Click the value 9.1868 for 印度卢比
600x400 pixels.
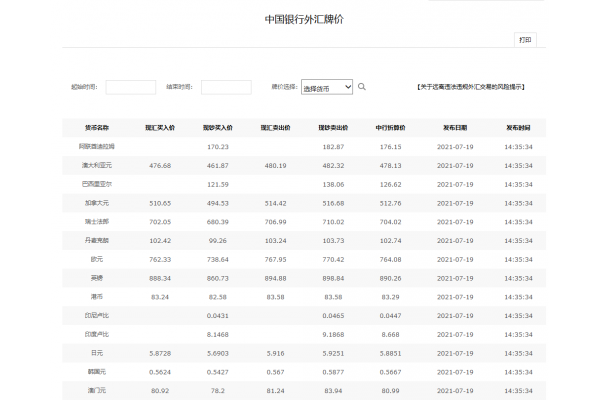click(x=333, y=334)
